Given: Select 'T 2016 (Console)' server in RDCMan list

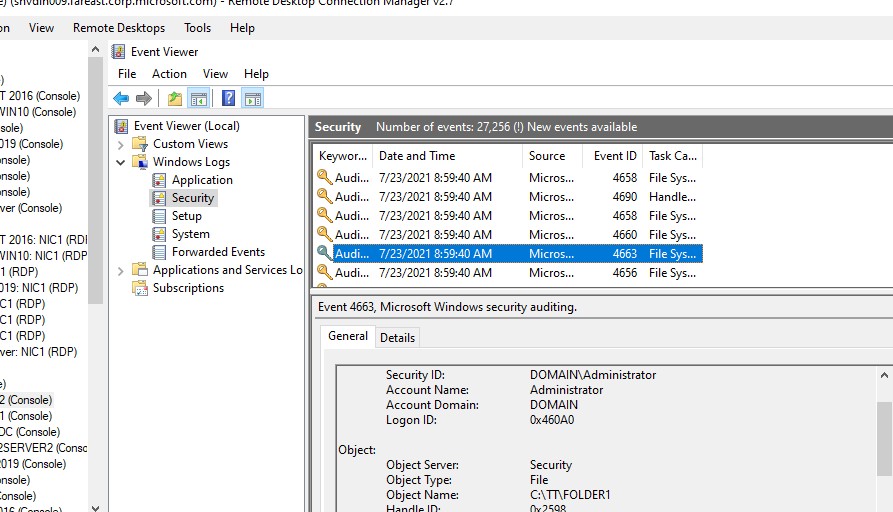Looking at the screenshot, I should coord(40,96).
